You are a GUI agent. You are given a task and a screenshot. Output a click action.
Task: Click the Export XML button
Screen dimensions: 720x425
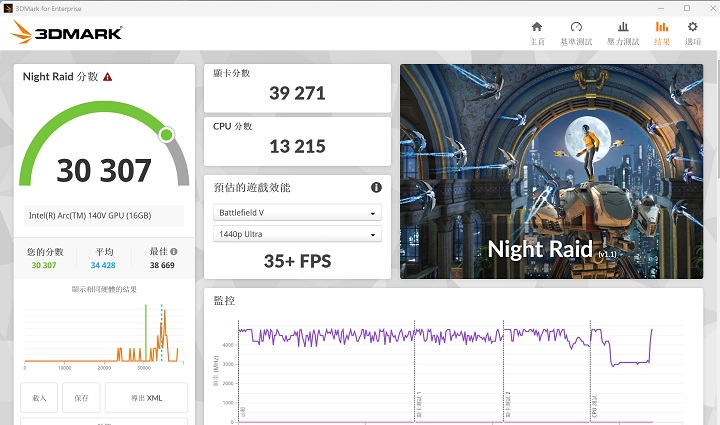point(146,398)
